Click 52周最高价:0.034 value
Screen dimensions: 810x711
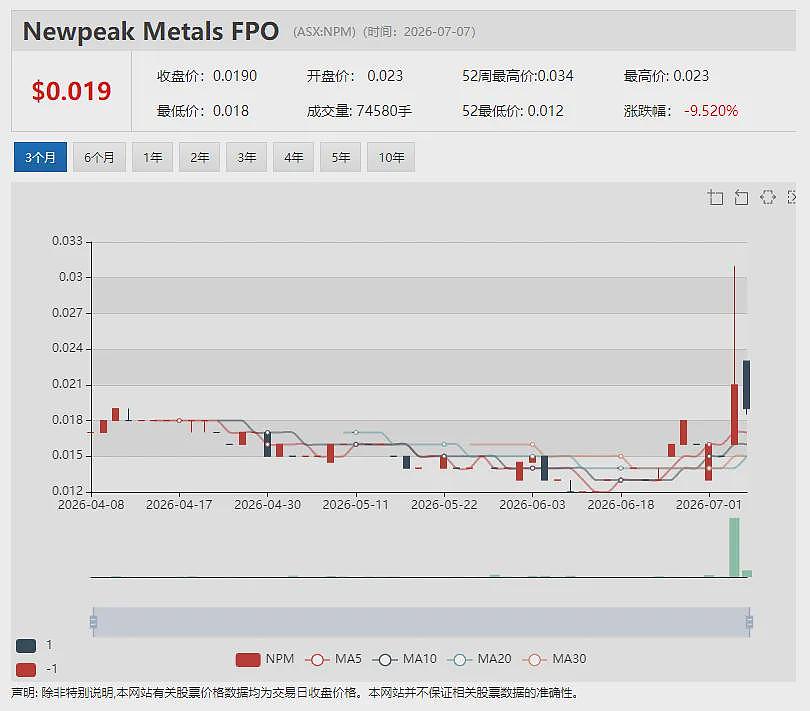518,76
